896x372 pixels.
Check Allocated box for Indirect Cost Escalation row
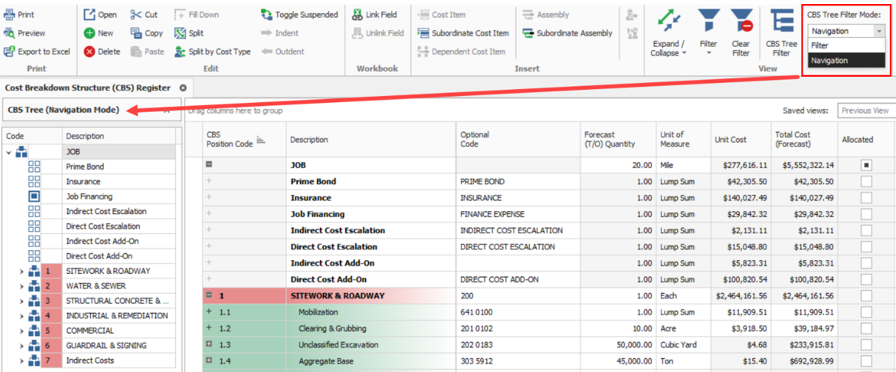[x=866, y=230]
